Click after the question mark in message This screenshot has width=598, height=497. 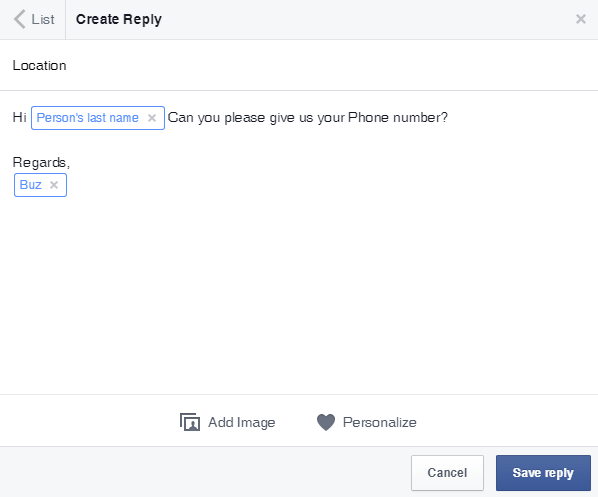(450, 117)
